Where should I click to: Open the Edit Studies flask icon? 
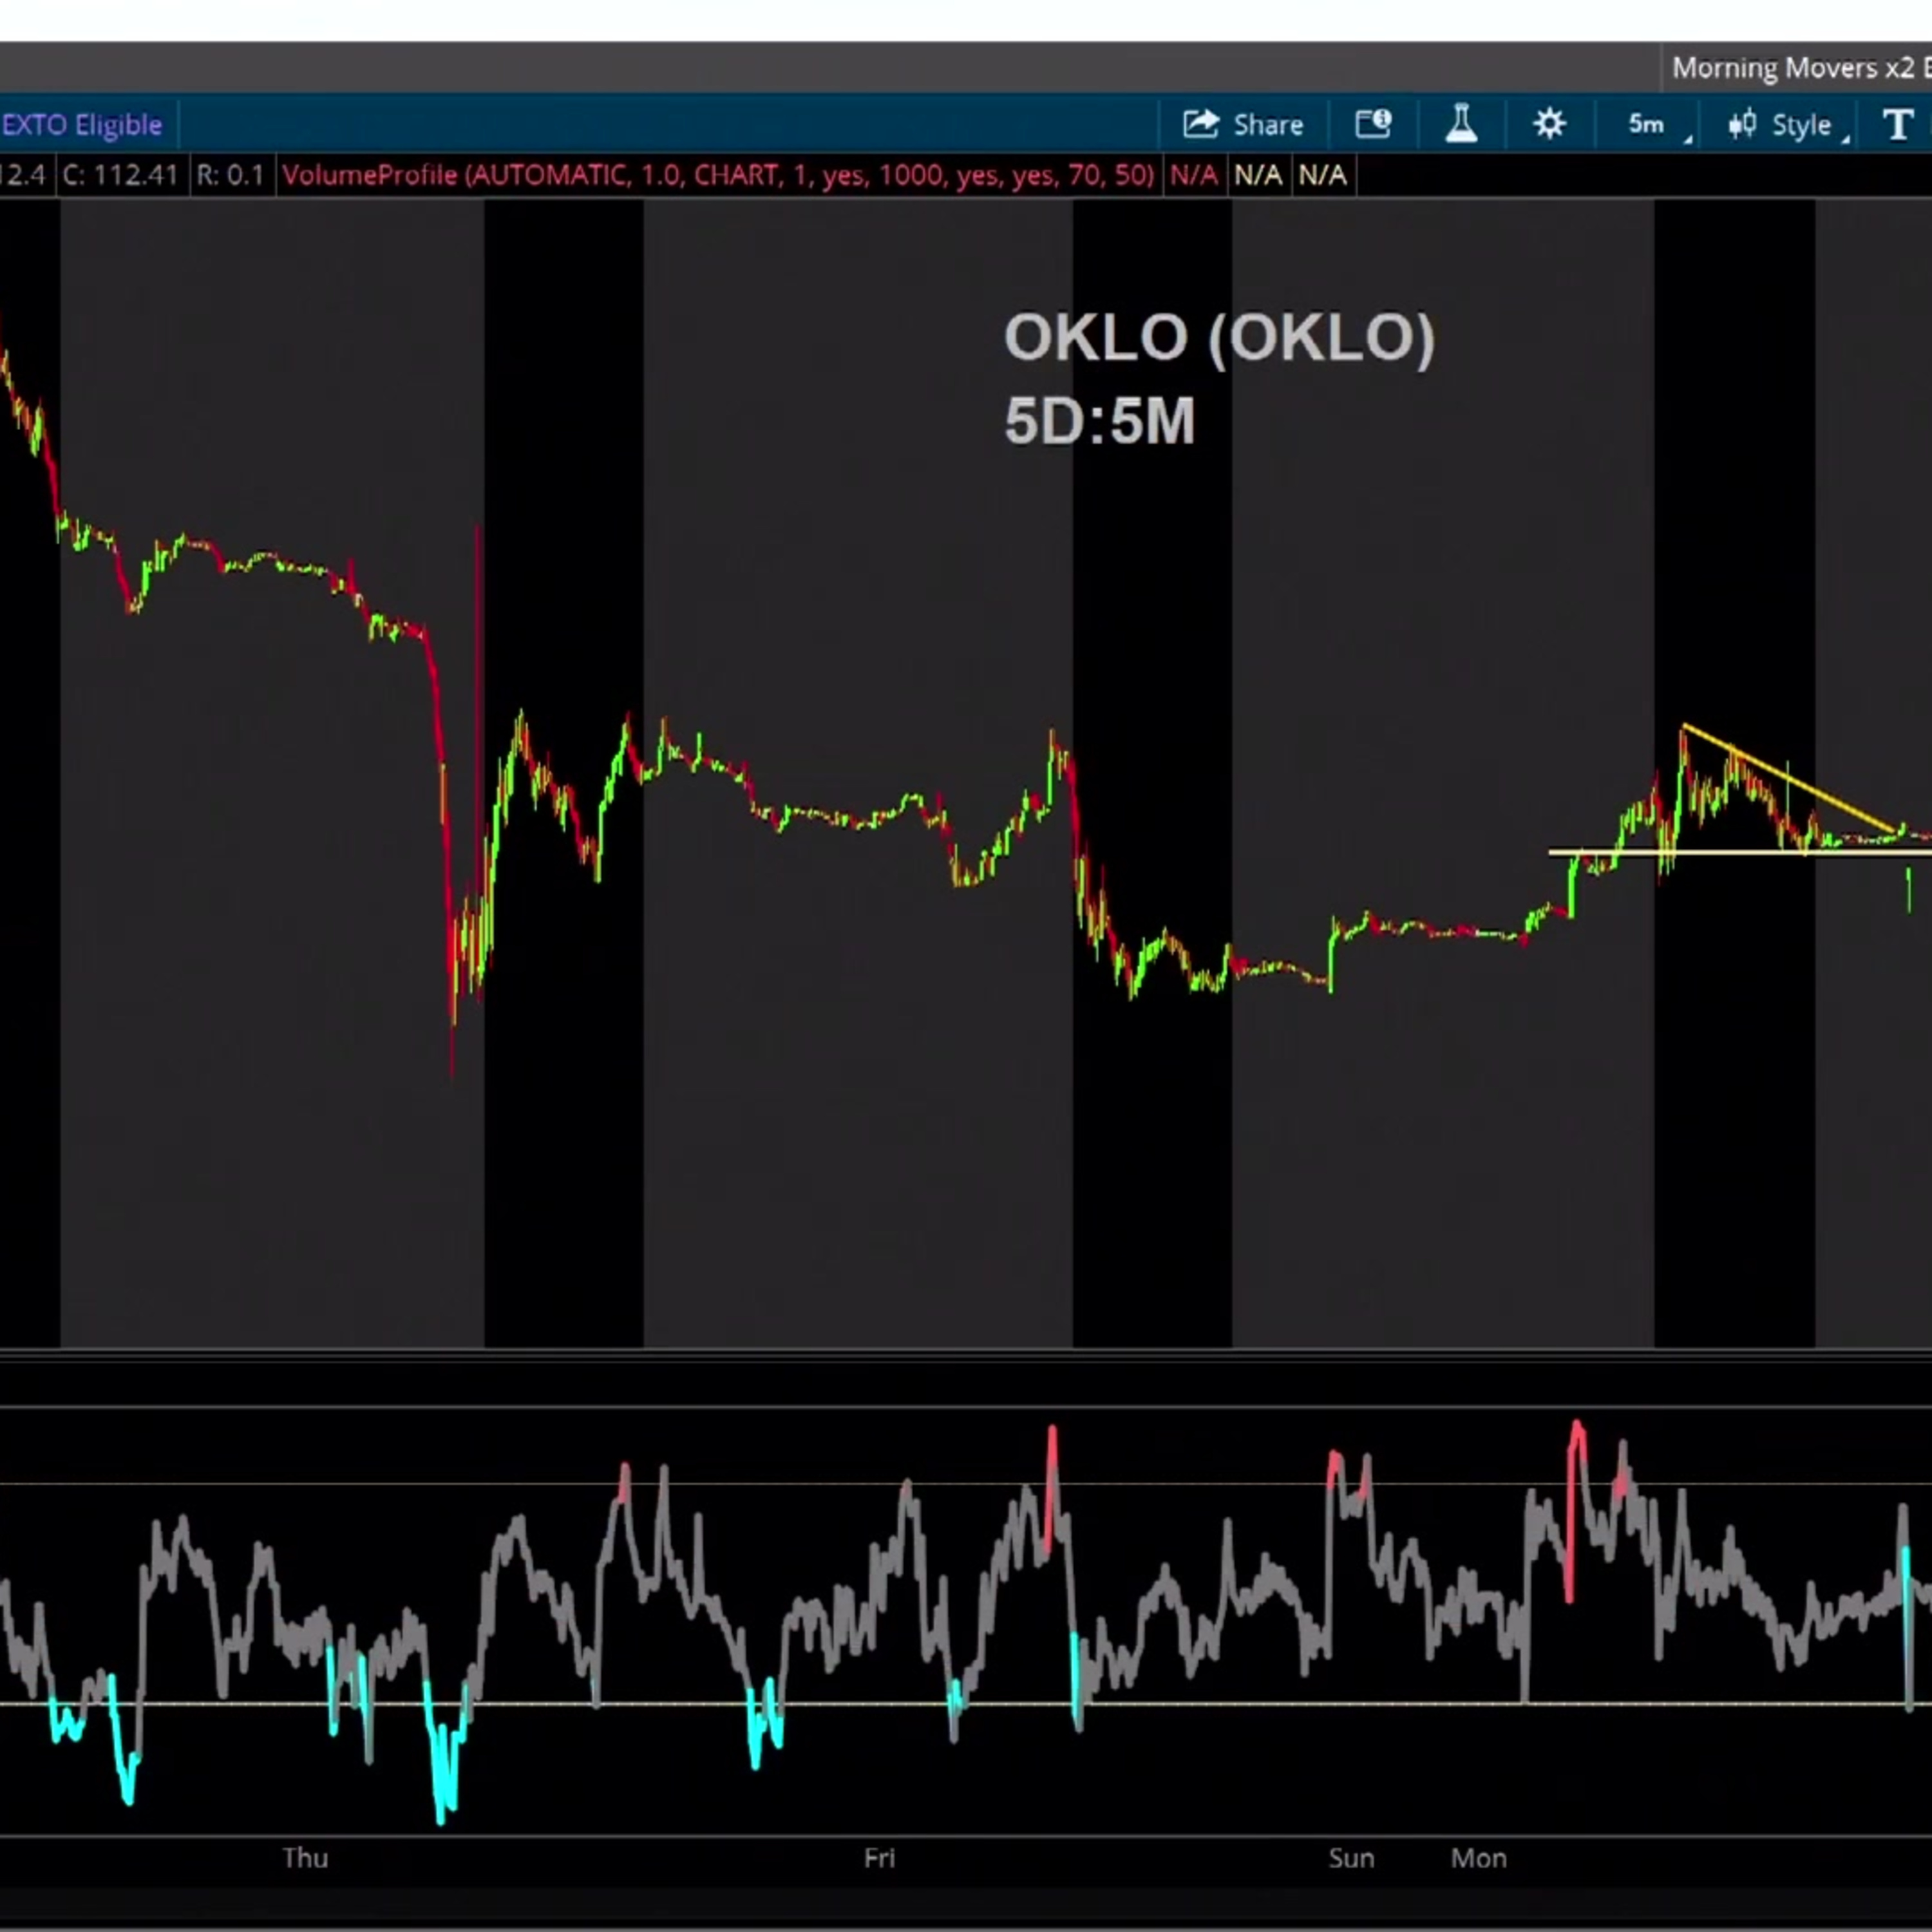pos(1461,124)
